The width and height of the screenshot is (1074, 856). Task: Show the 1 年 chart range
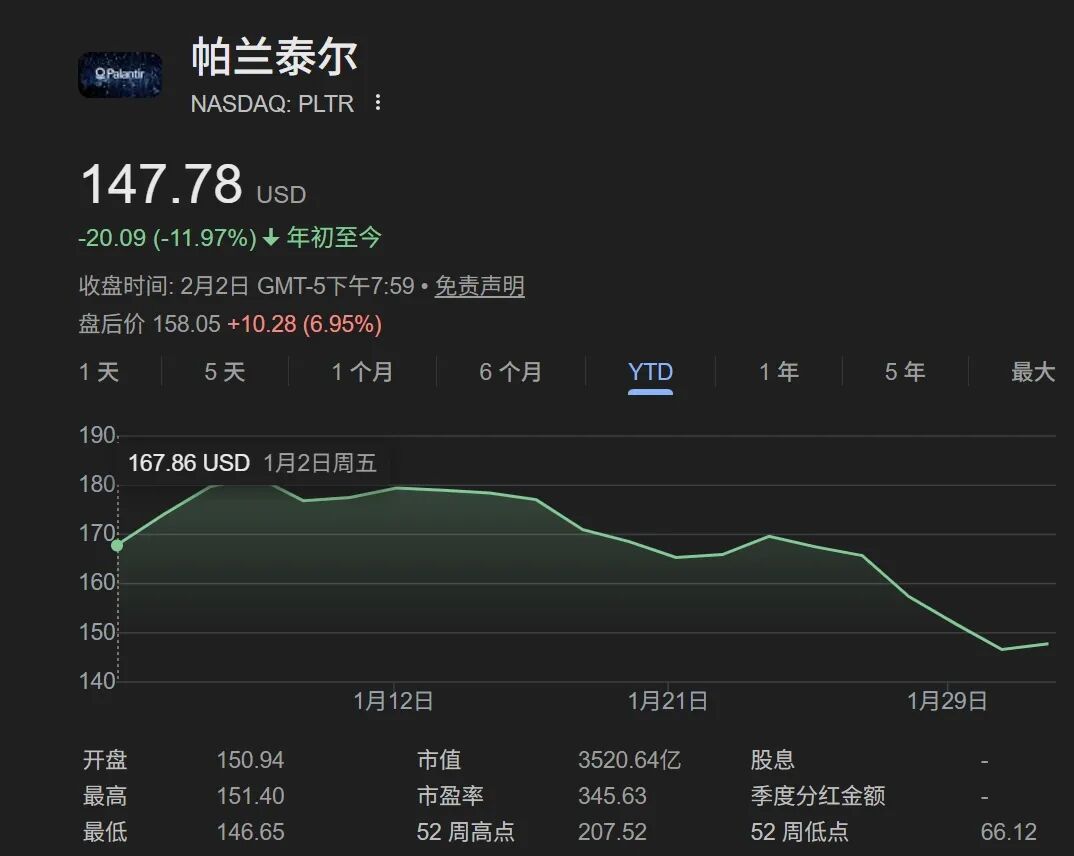pyautogui.click(x=779, y=372)
